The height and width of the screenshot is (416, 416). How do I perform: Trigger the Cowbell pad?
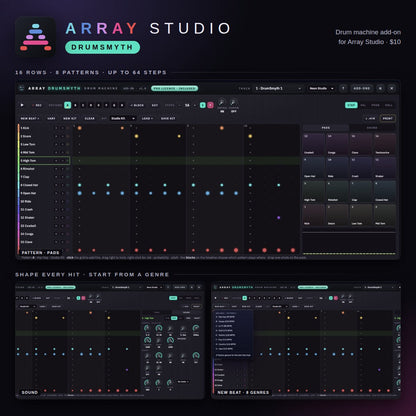click(x=314, y=144)
